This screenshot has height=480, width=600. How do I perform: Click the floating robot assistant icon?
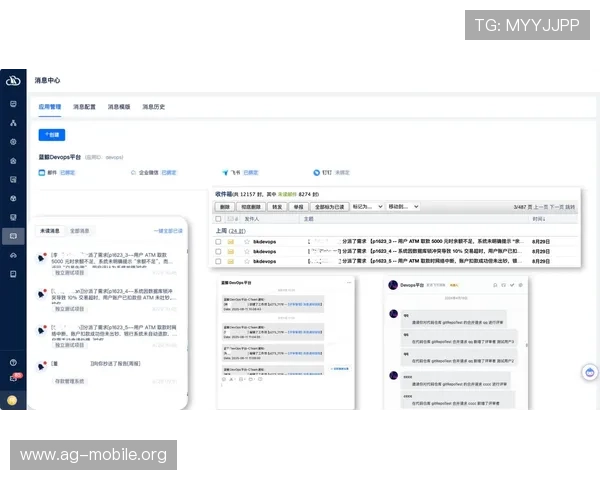[590, 372]
